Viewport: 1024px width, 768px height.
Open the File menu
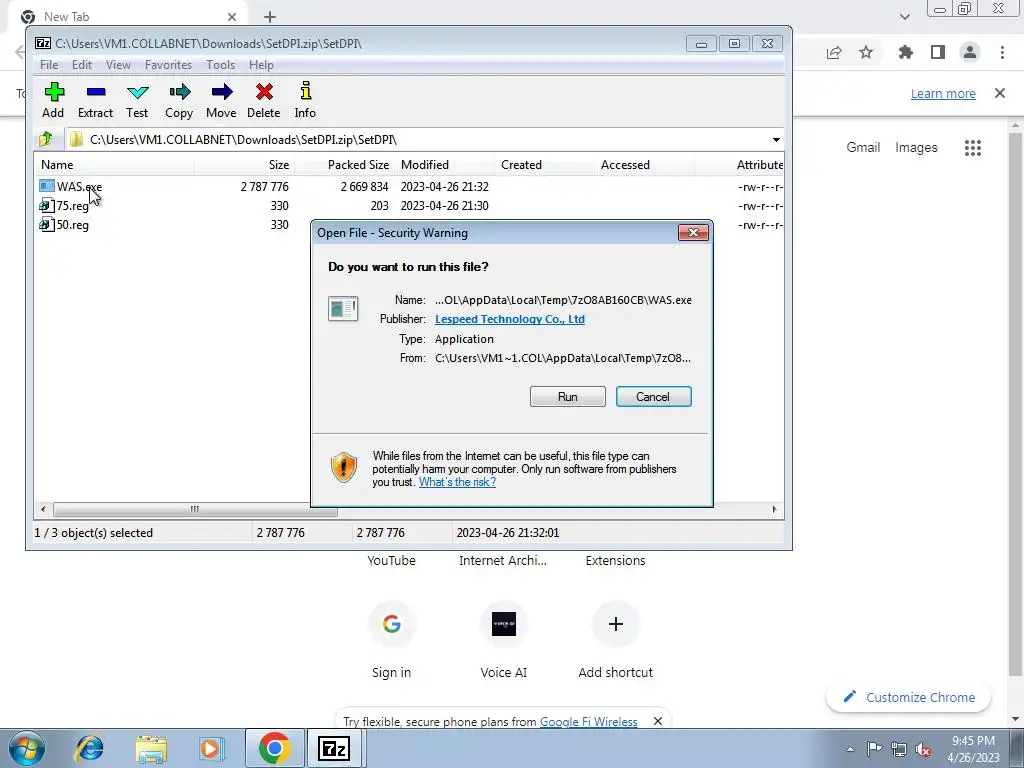click(49, 65)
